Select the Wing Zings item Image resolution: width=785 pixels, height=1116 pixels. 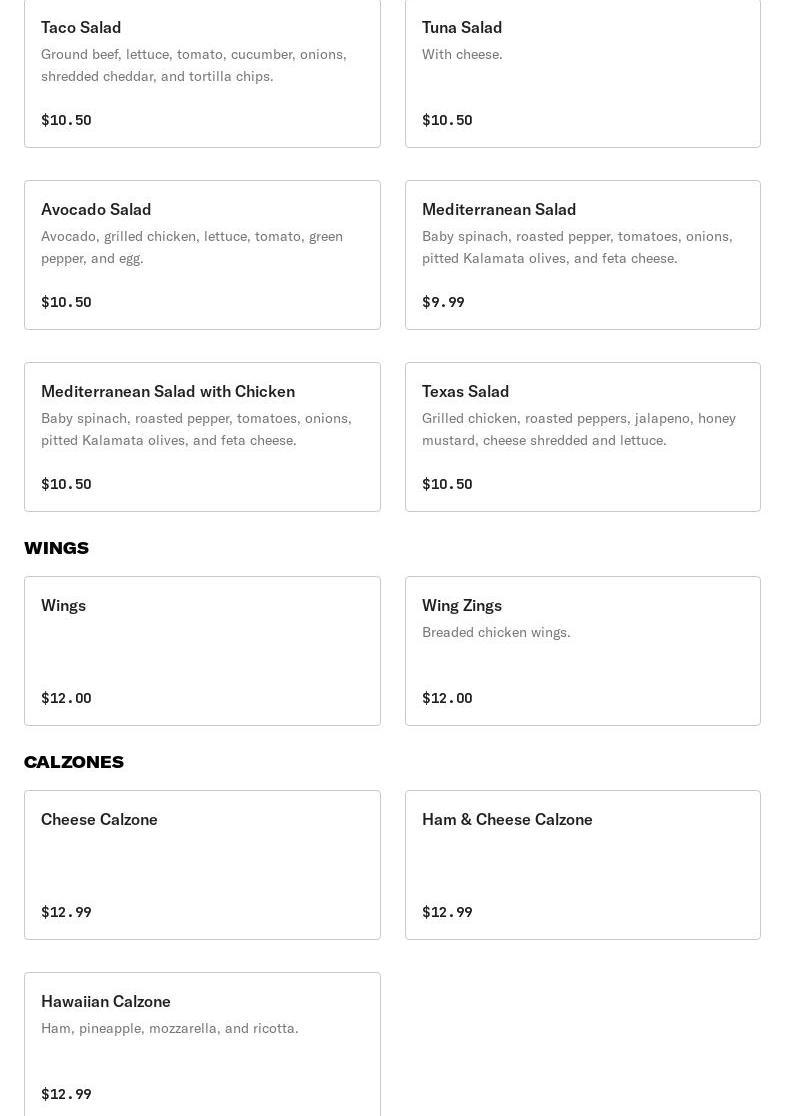(582, 651)
